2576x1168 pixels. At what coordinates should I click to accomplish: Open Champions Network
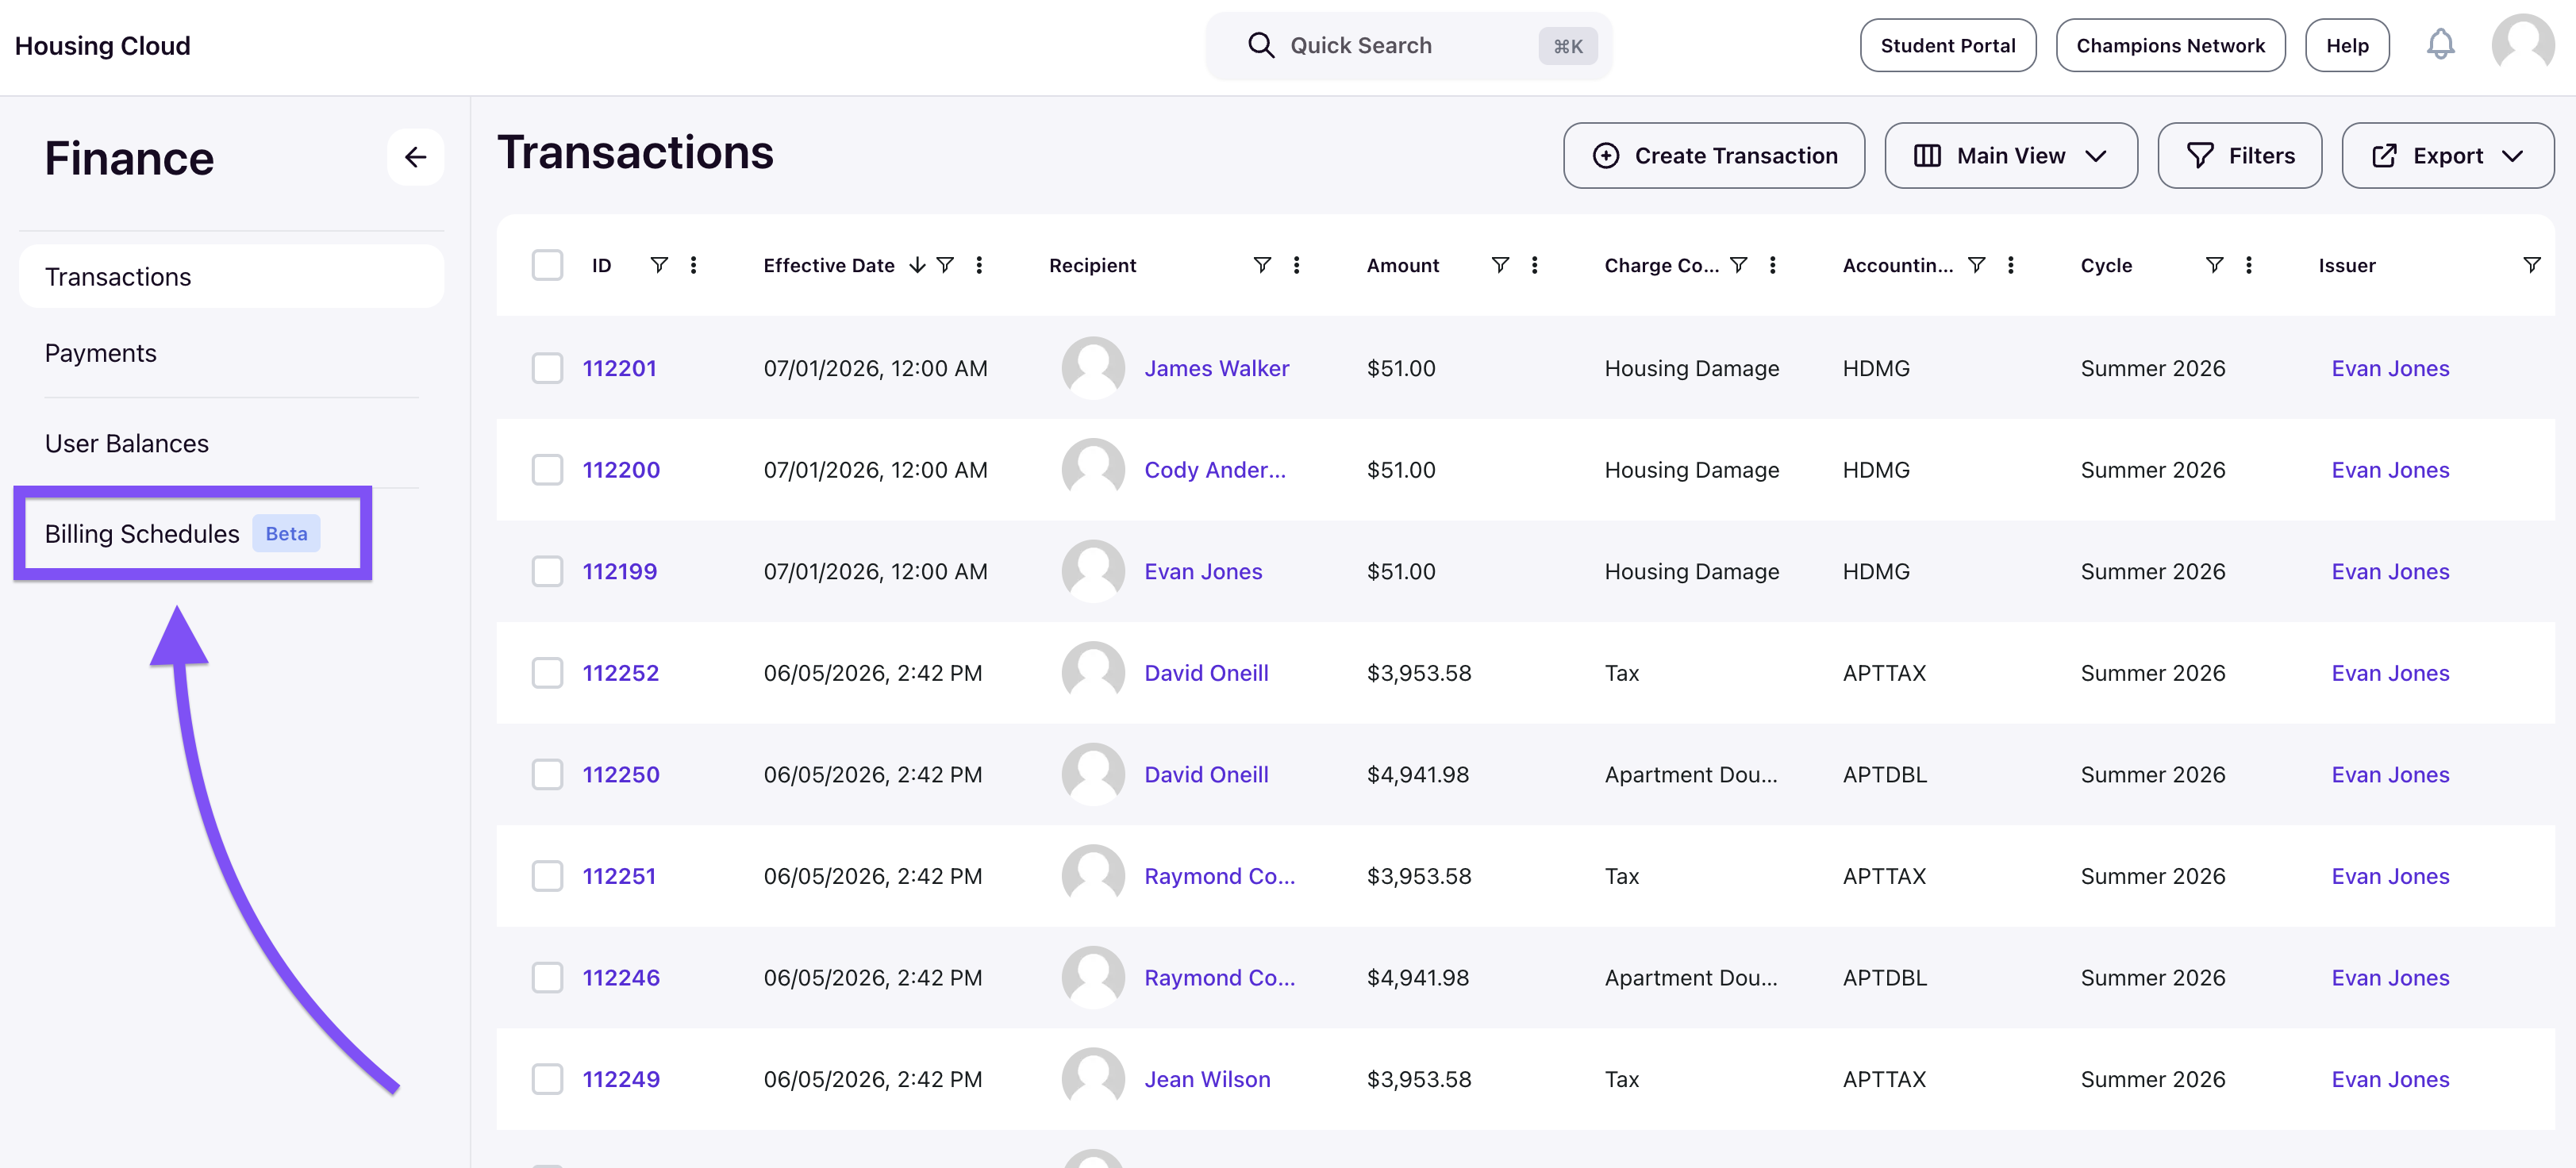pos(2171,46)
